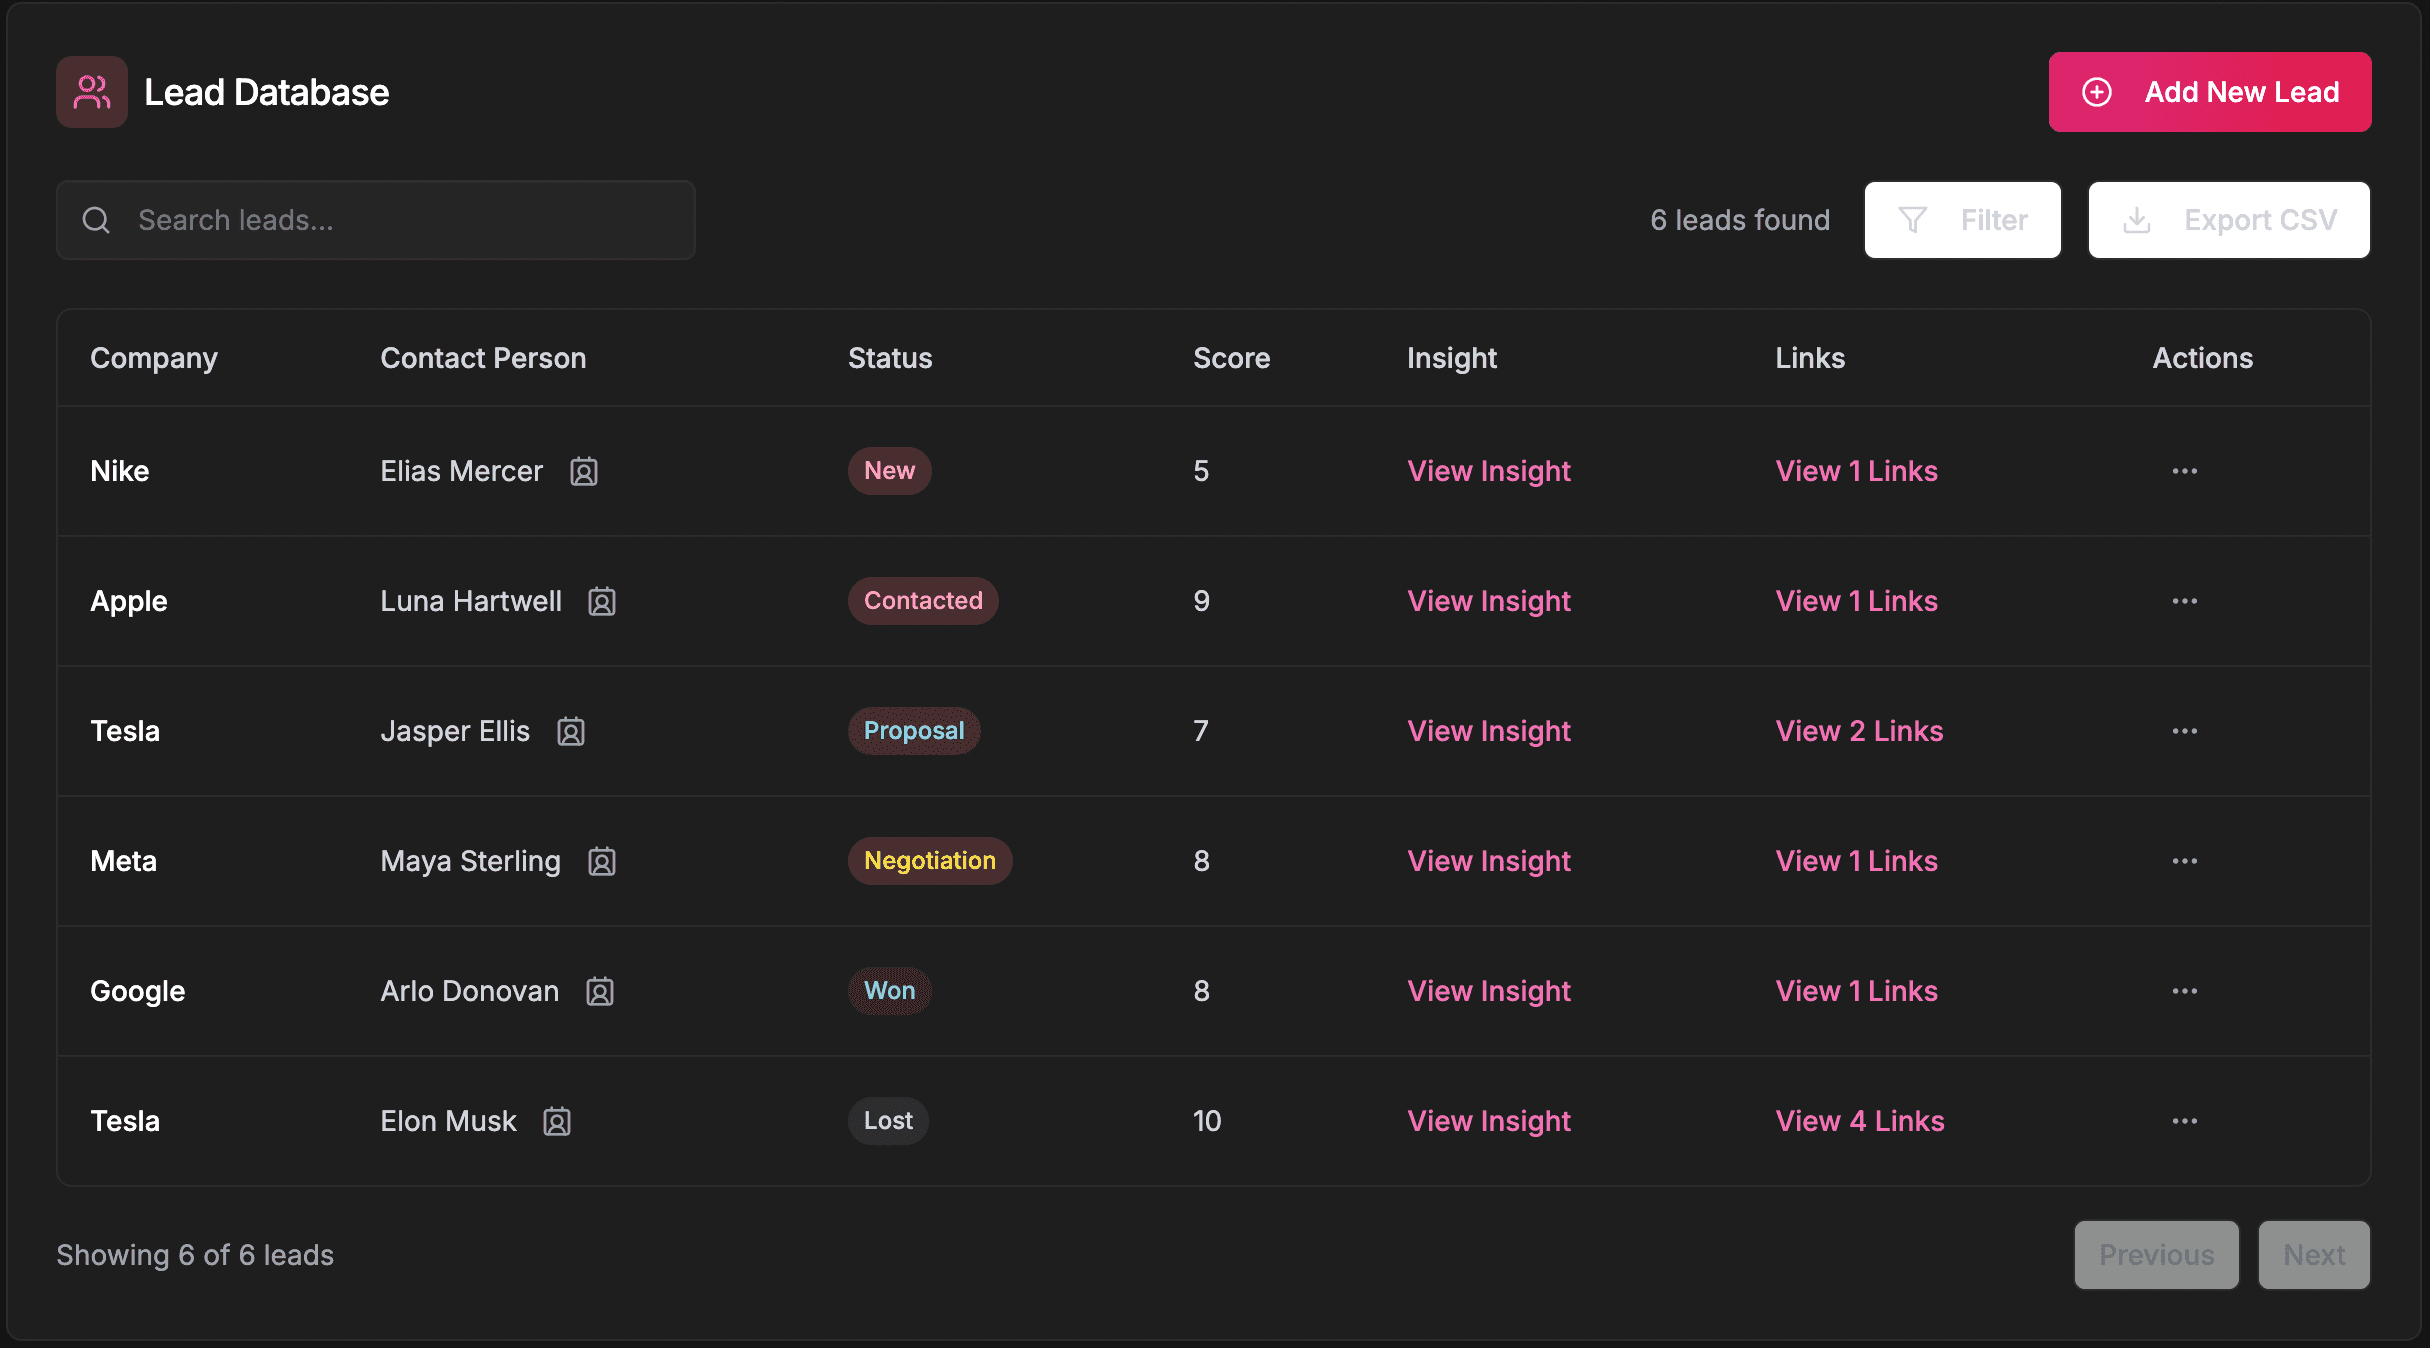Viewport: 2430px width, 1348px height.
Task: Click the Score column header
Action: click(x=1231, y=358)
